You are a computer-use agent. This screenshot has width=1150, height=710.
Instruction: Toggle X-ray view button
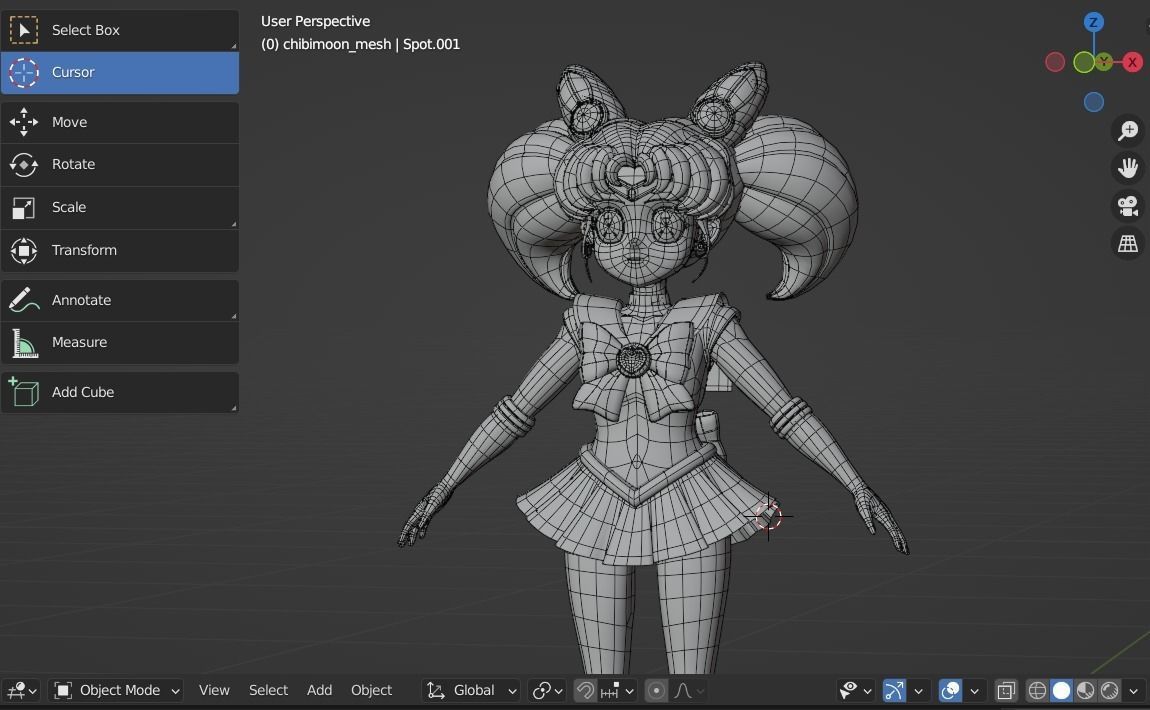pyautogui.click(x=1006, y=690)
